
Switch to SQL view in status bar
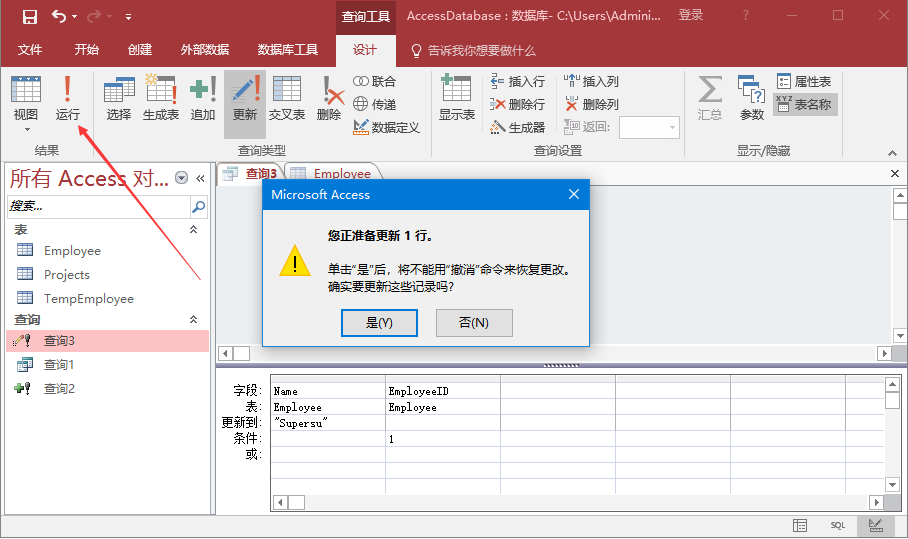(x=838, y=526)
